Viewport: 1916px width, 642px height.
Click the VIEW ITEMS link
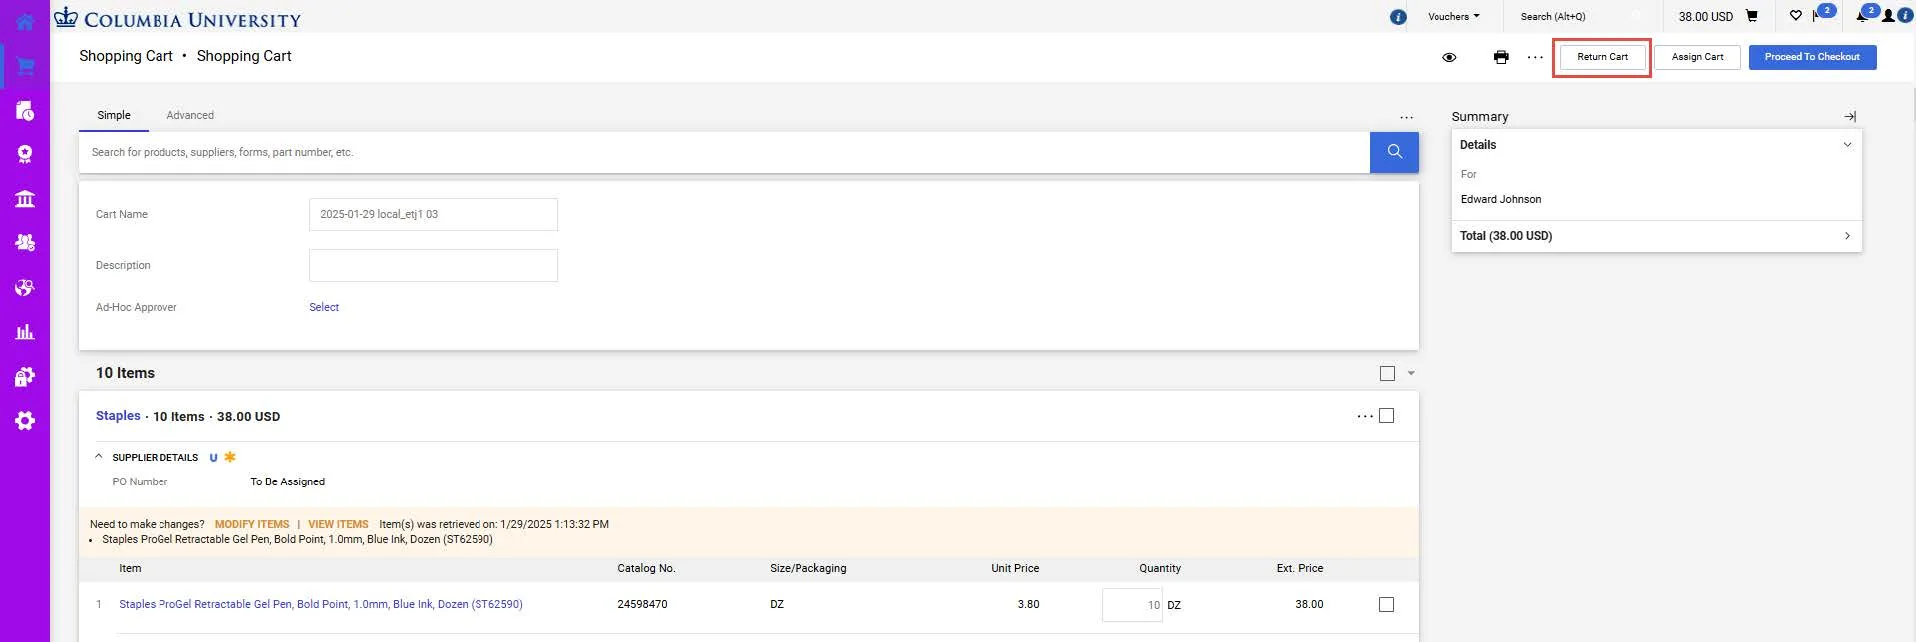click(338, 524)
